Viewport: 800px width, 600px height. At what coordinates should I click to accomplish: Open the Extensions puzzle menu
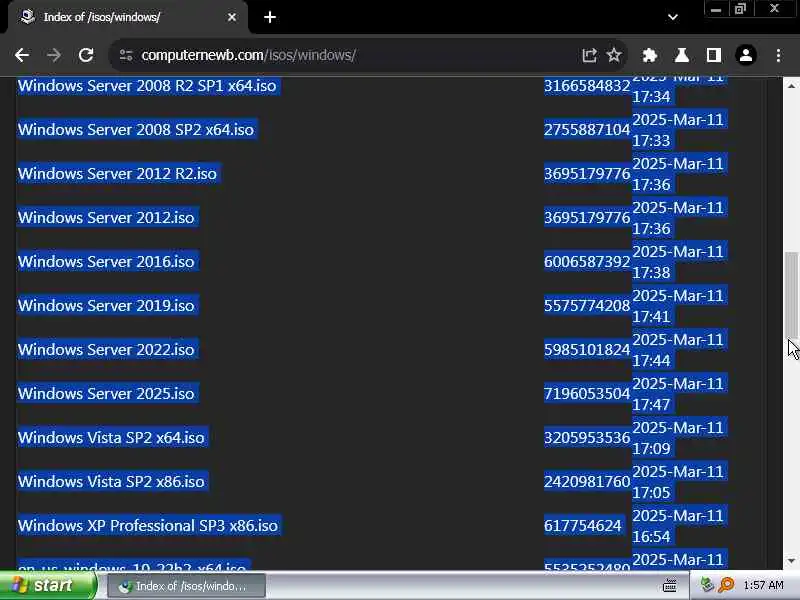pos(649,55)
